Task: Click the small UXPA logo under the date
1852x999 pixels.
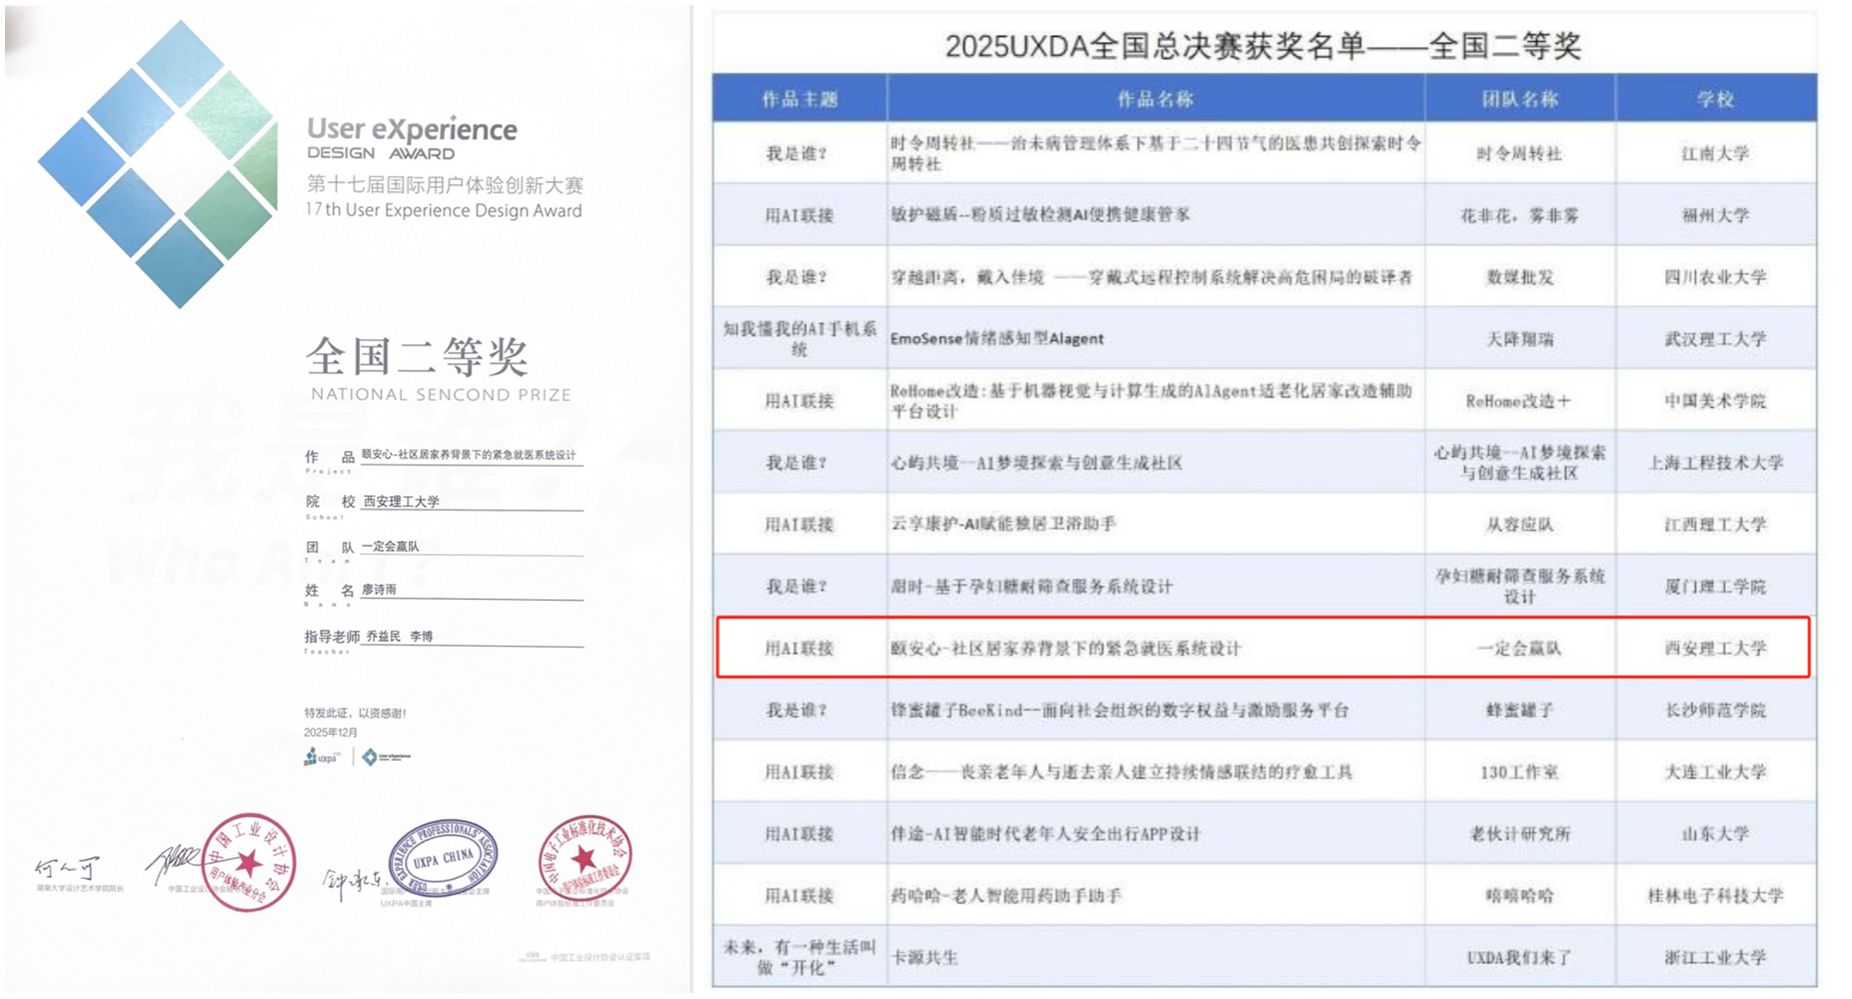Action: (x=322, y=757)
